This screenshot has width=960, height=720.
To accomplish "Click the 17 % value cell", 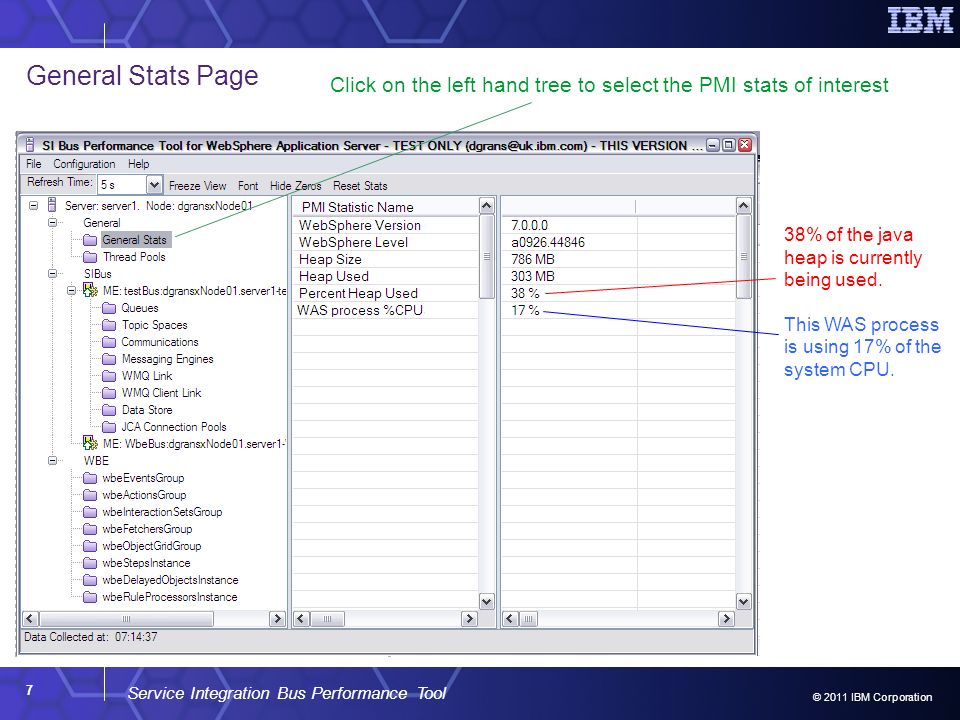I will 569,310.
